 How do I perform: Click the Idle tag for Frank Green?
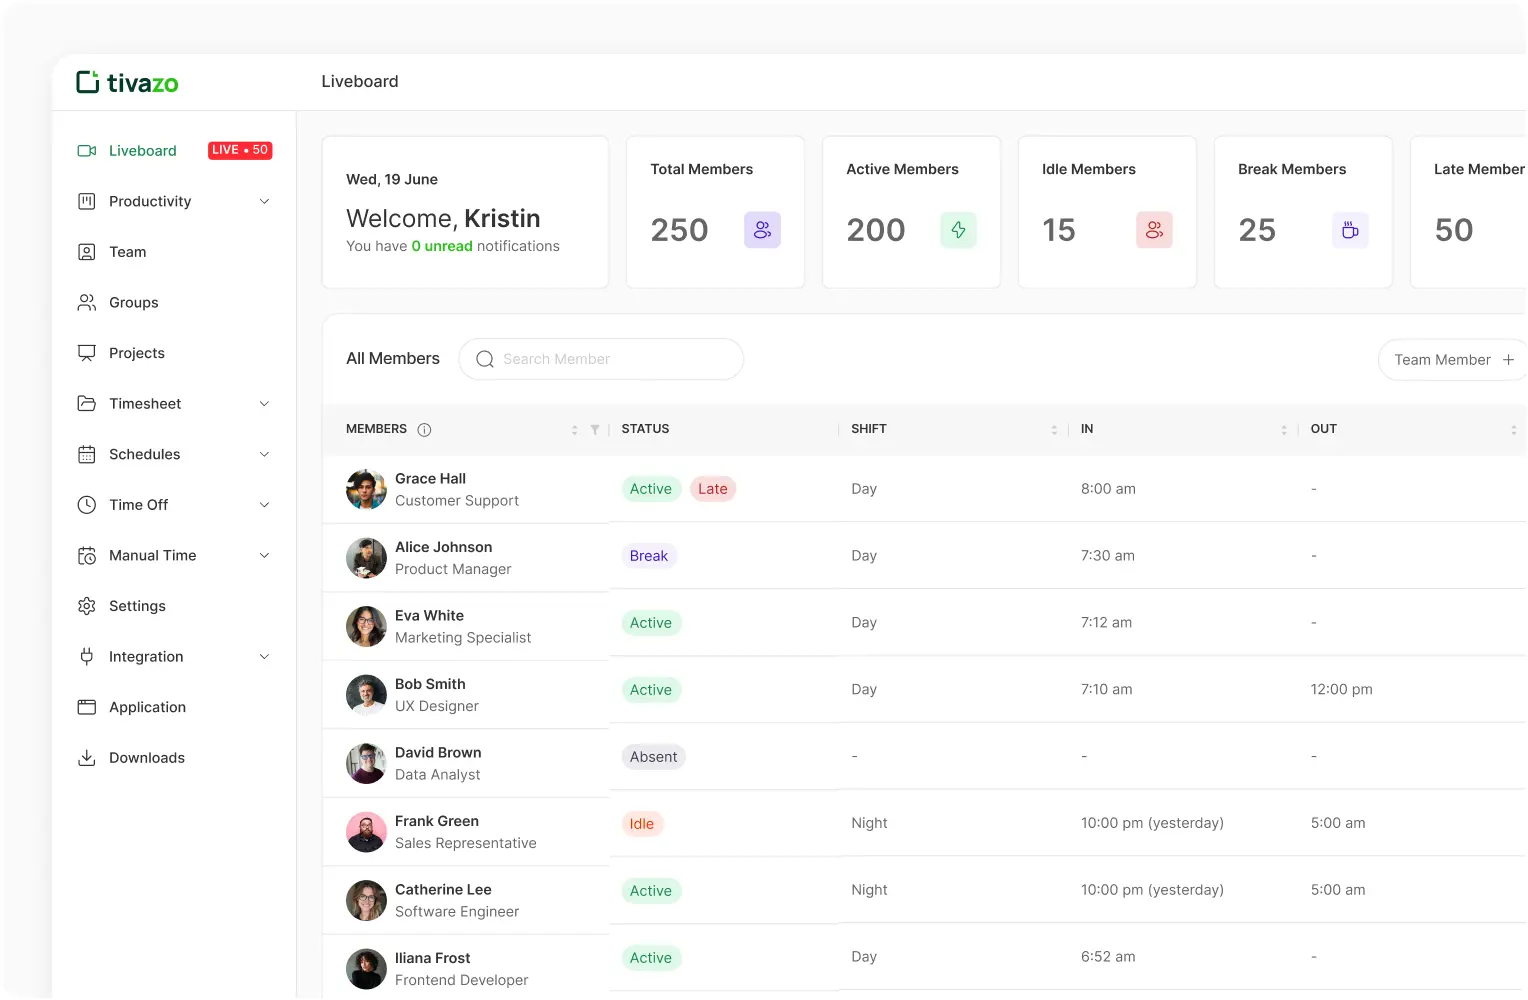(642, 824)
